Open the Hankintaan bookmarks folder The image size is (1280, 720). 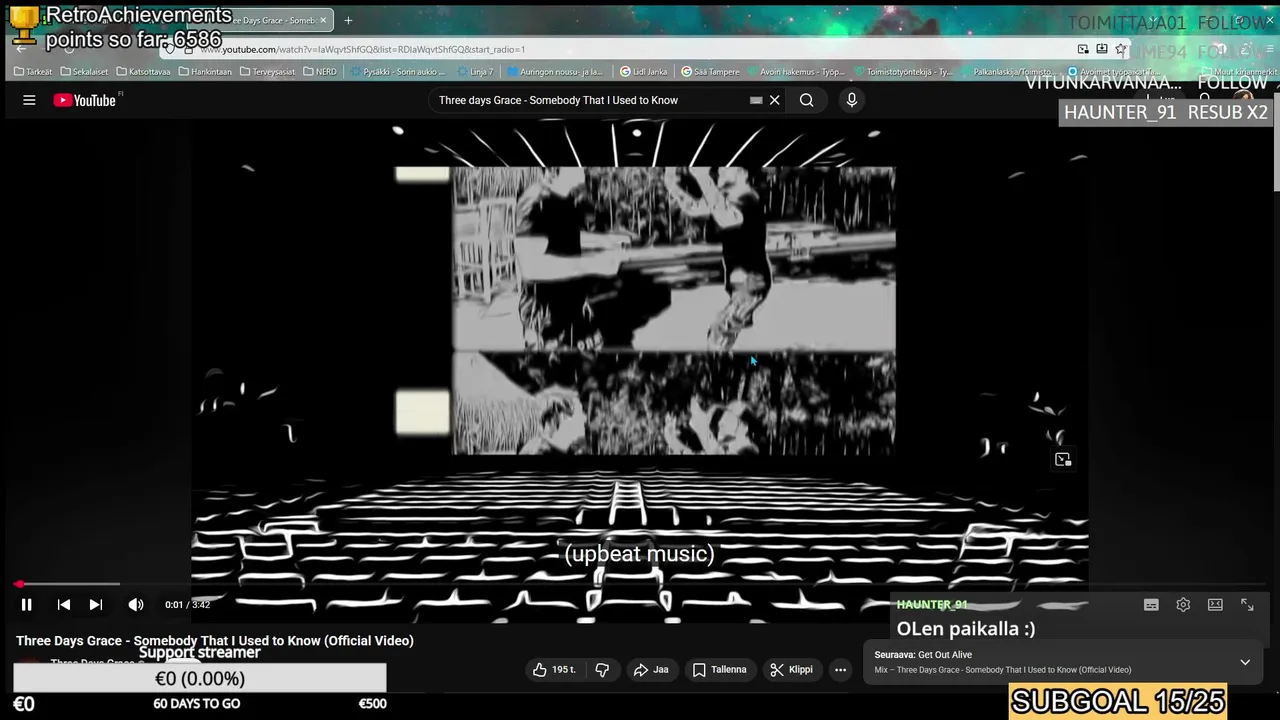(205, 72)
